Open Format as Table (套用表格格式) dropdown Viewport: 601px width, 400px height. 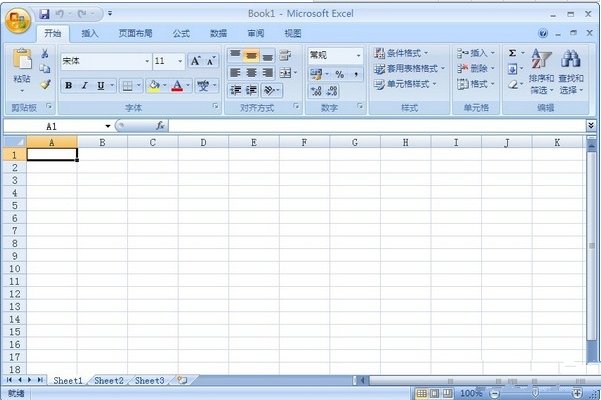[x=409, y=69]
